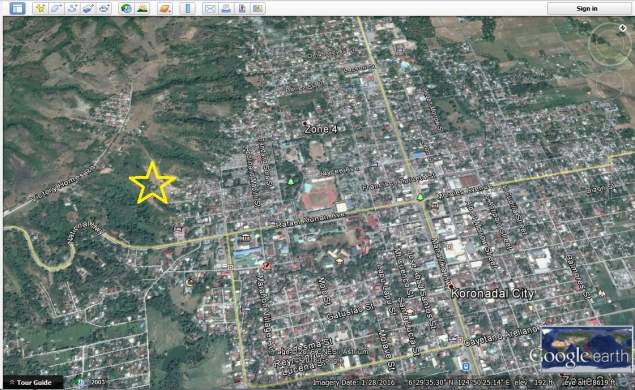Toggle the historical imagery clock icon
This screenshot has width=635, height=390.
[126, 8]
